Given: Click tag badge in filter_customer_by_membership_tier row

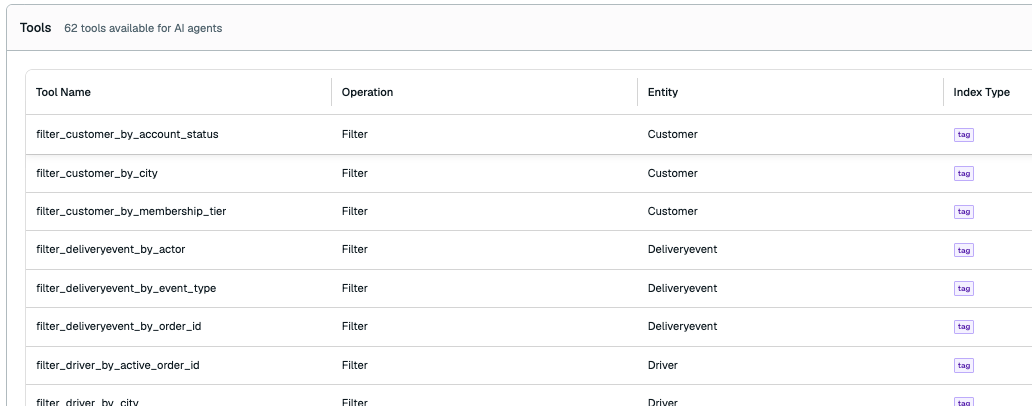Looking at the screenshot, I should coord(964,211).
